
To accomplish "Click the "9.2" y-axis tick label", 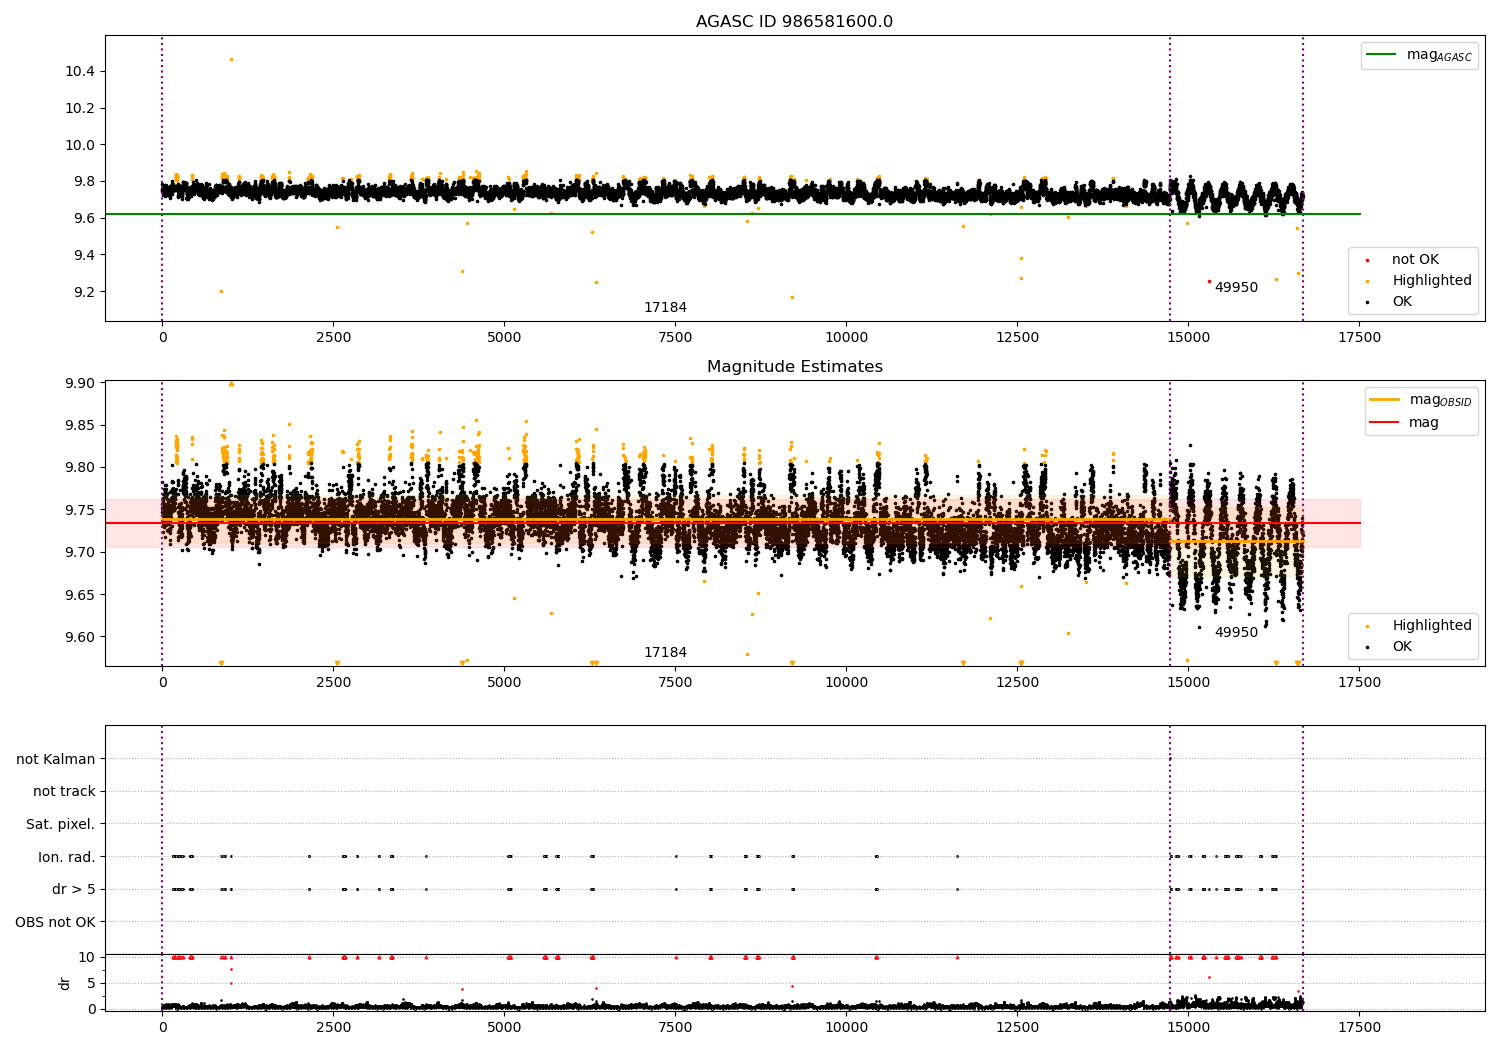I will 84,292.
